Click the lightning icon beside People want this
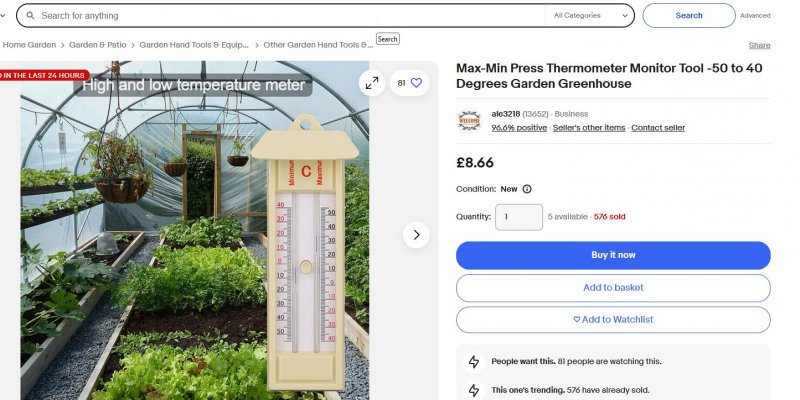800x400 pixels. pyautogui.click(x=474, y=362)
